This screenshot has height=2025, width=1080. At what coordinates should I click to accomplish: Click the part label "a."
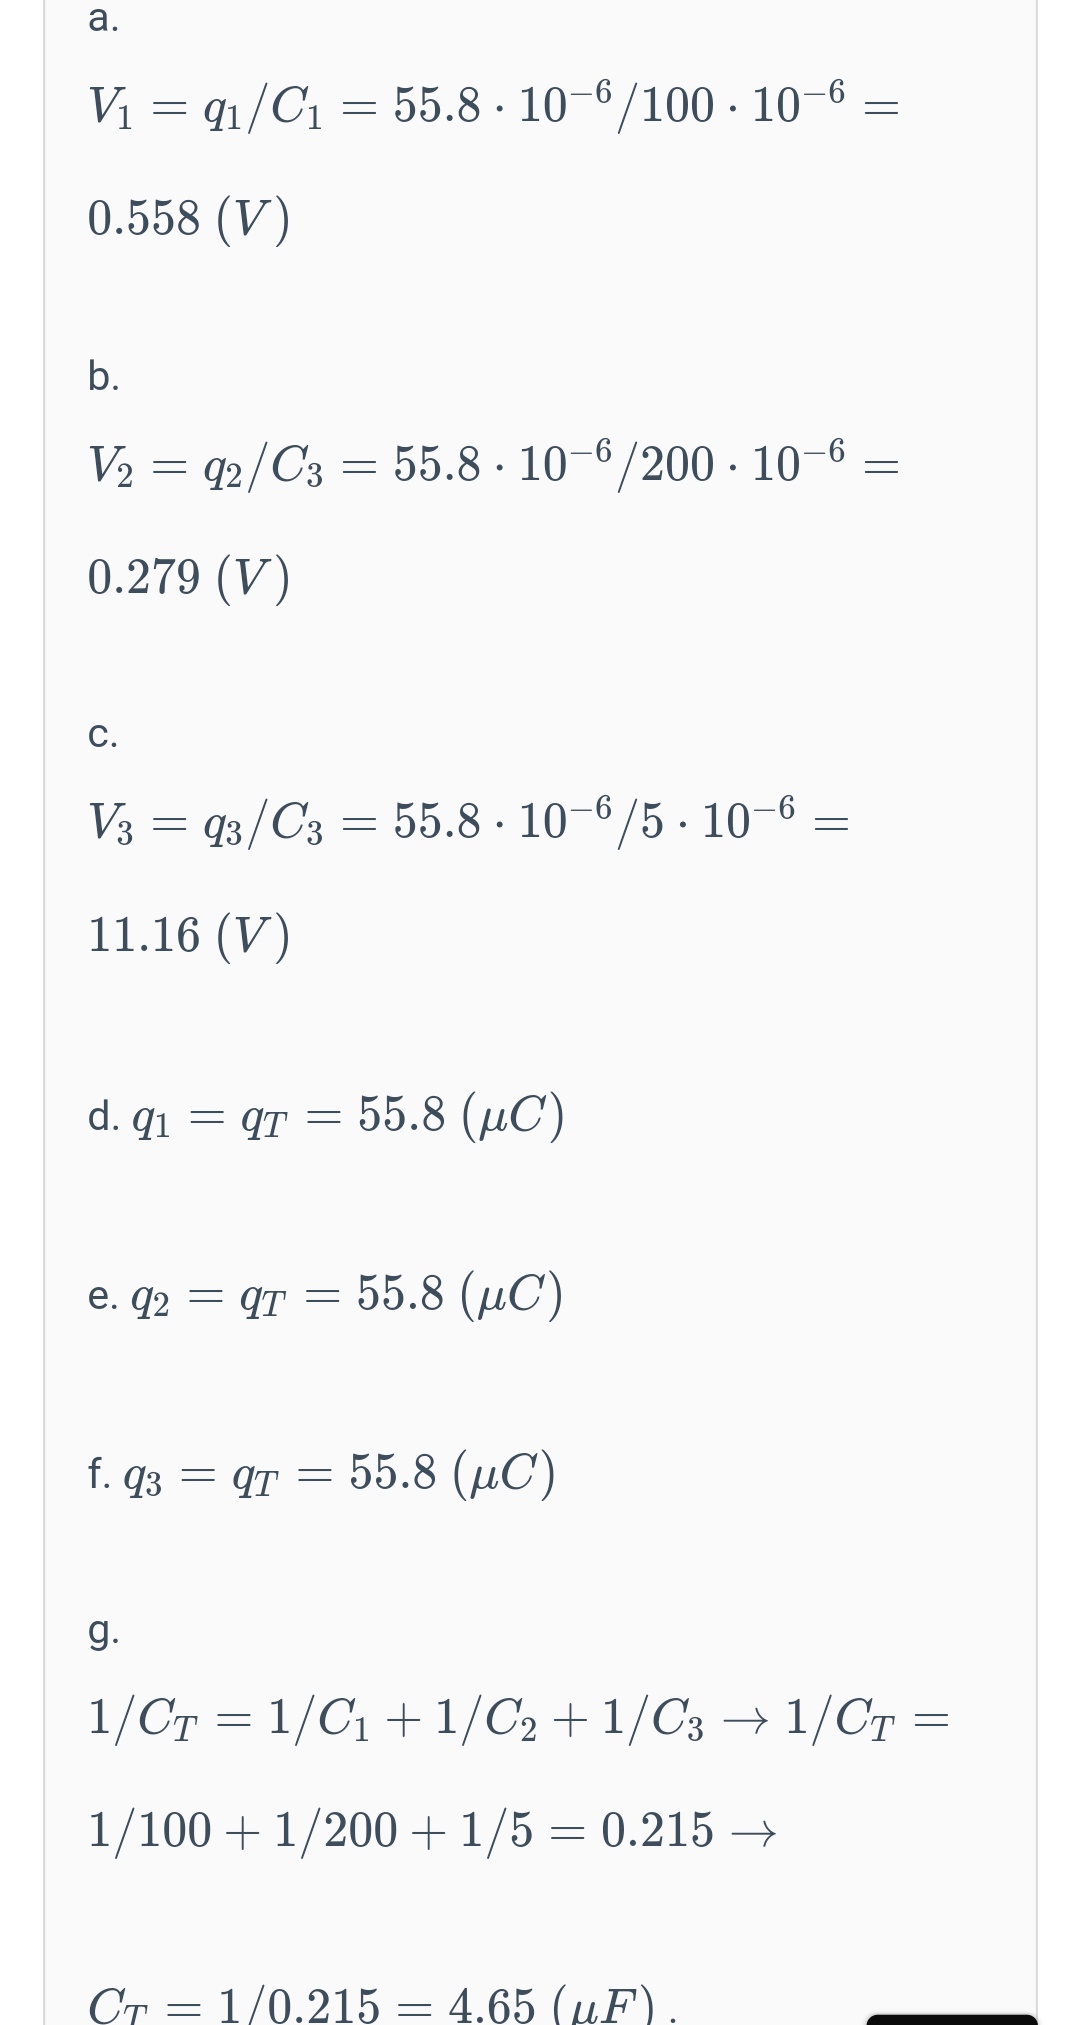(x=103, y=19)
